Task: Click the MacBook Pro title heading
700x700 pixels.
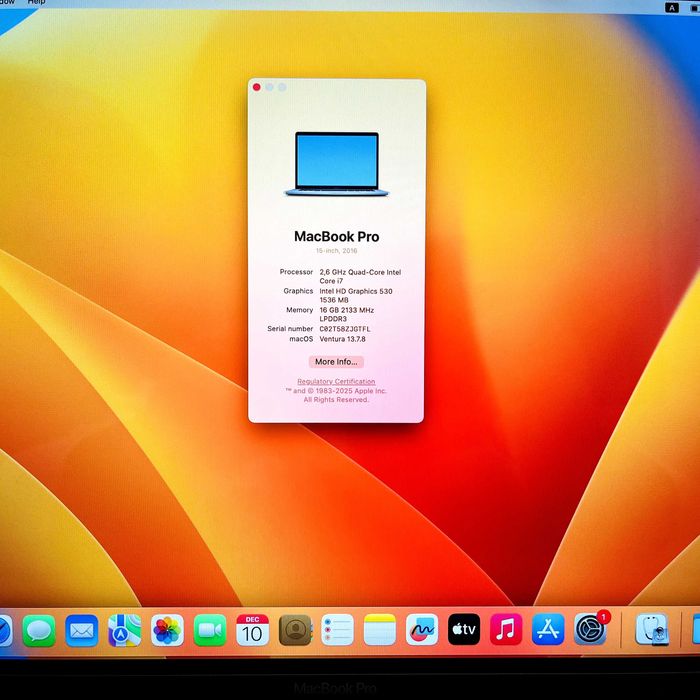Action: tap(337, 237)
